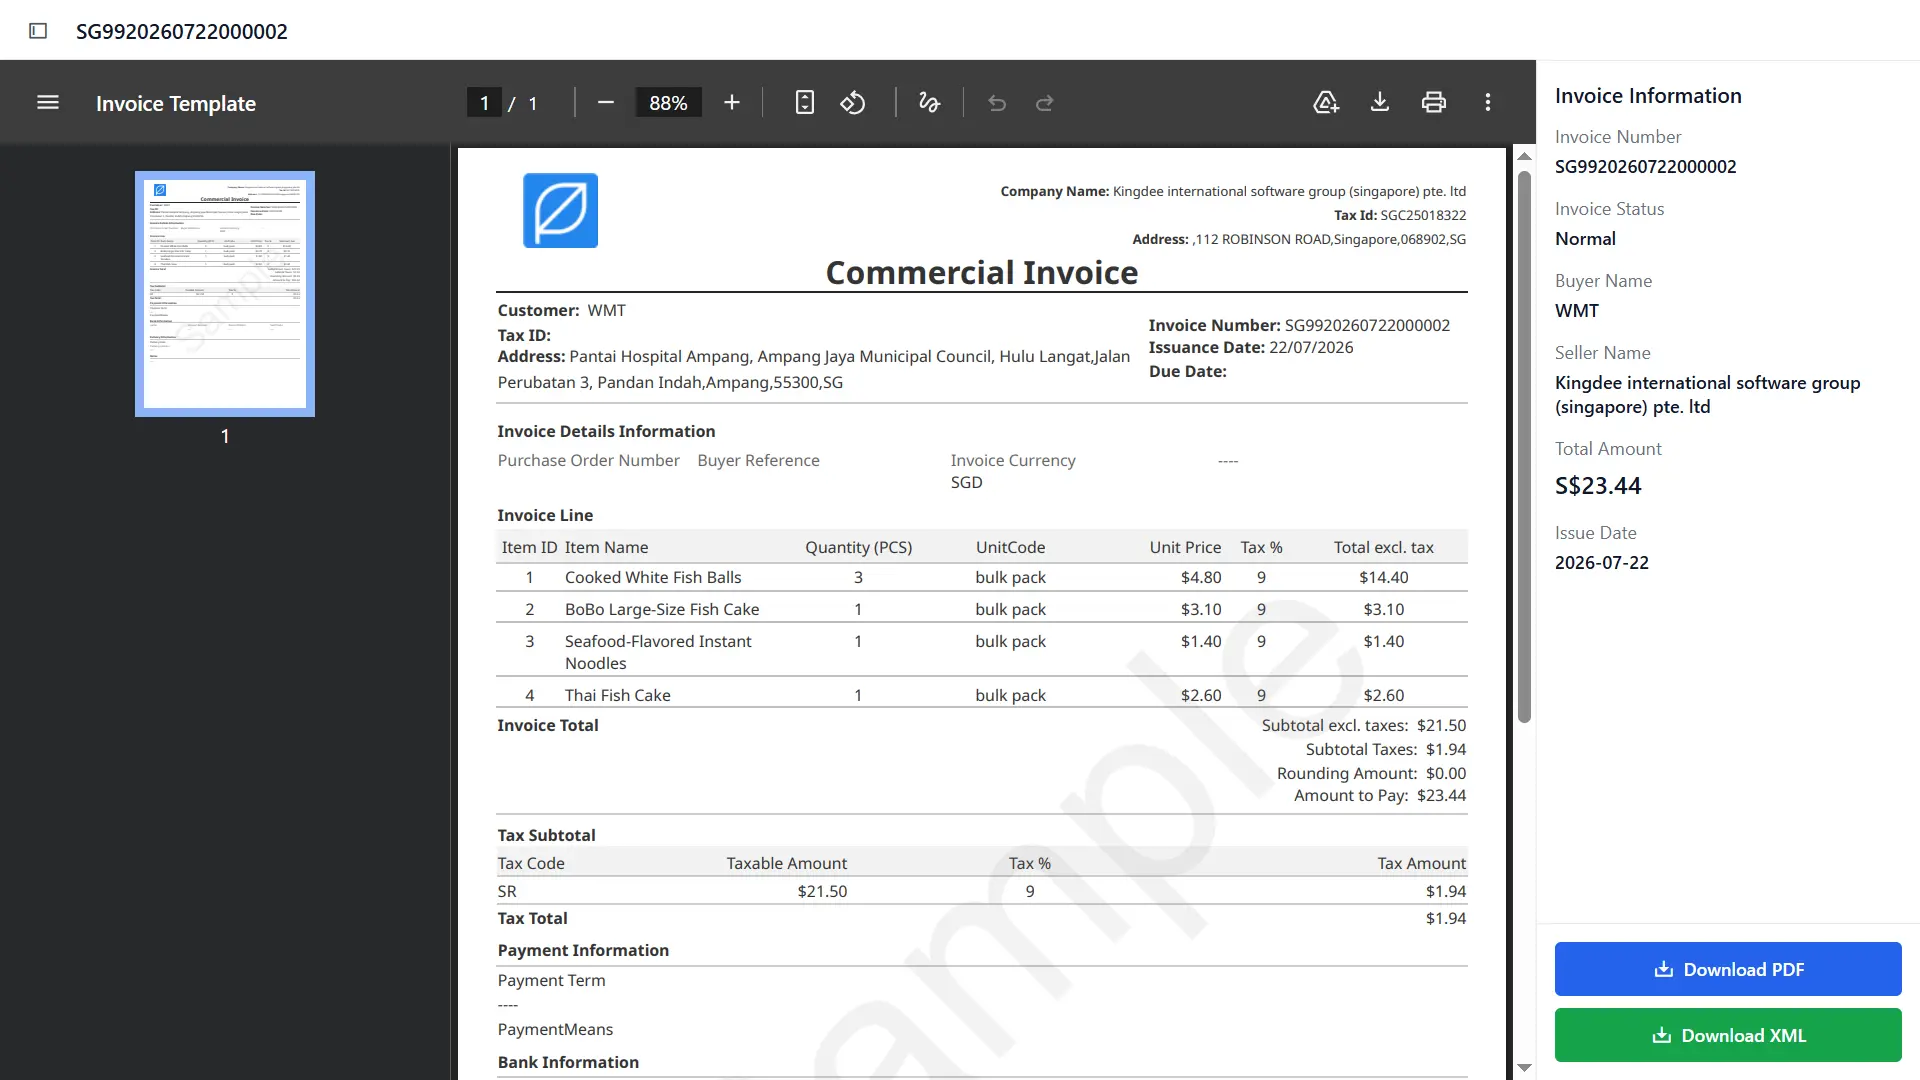1920x1080 pixels.
Task: Click the S$23.44 total amount
Action: [1598, 486]
